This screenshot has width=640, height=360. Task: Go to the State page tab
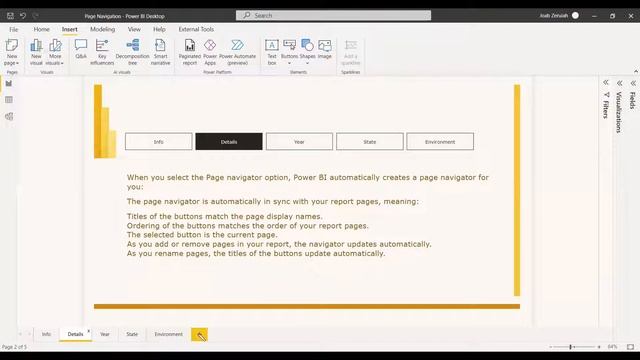click(x=132, y=334)
